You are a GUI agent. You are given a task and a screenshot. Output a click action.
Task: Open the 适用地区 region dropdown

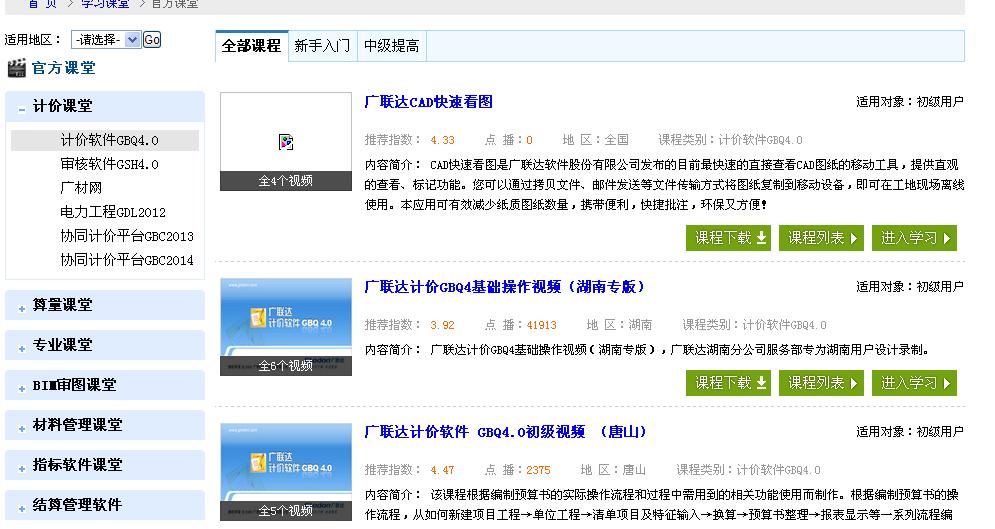105,40
